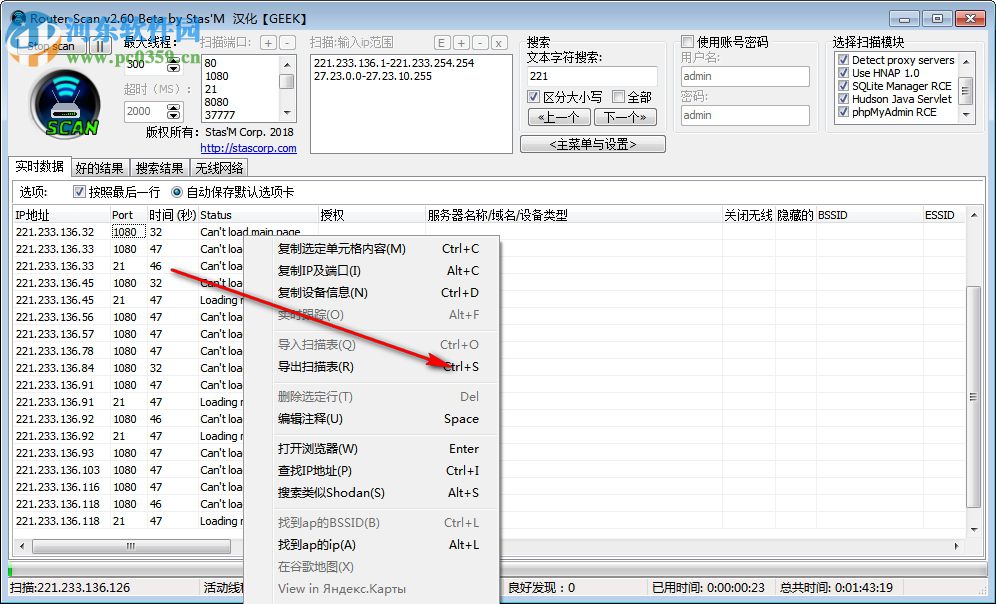Screen dimensions: 996x604
Task: Clear the IP range using the X icon
Action: click(x=497, y=43)
